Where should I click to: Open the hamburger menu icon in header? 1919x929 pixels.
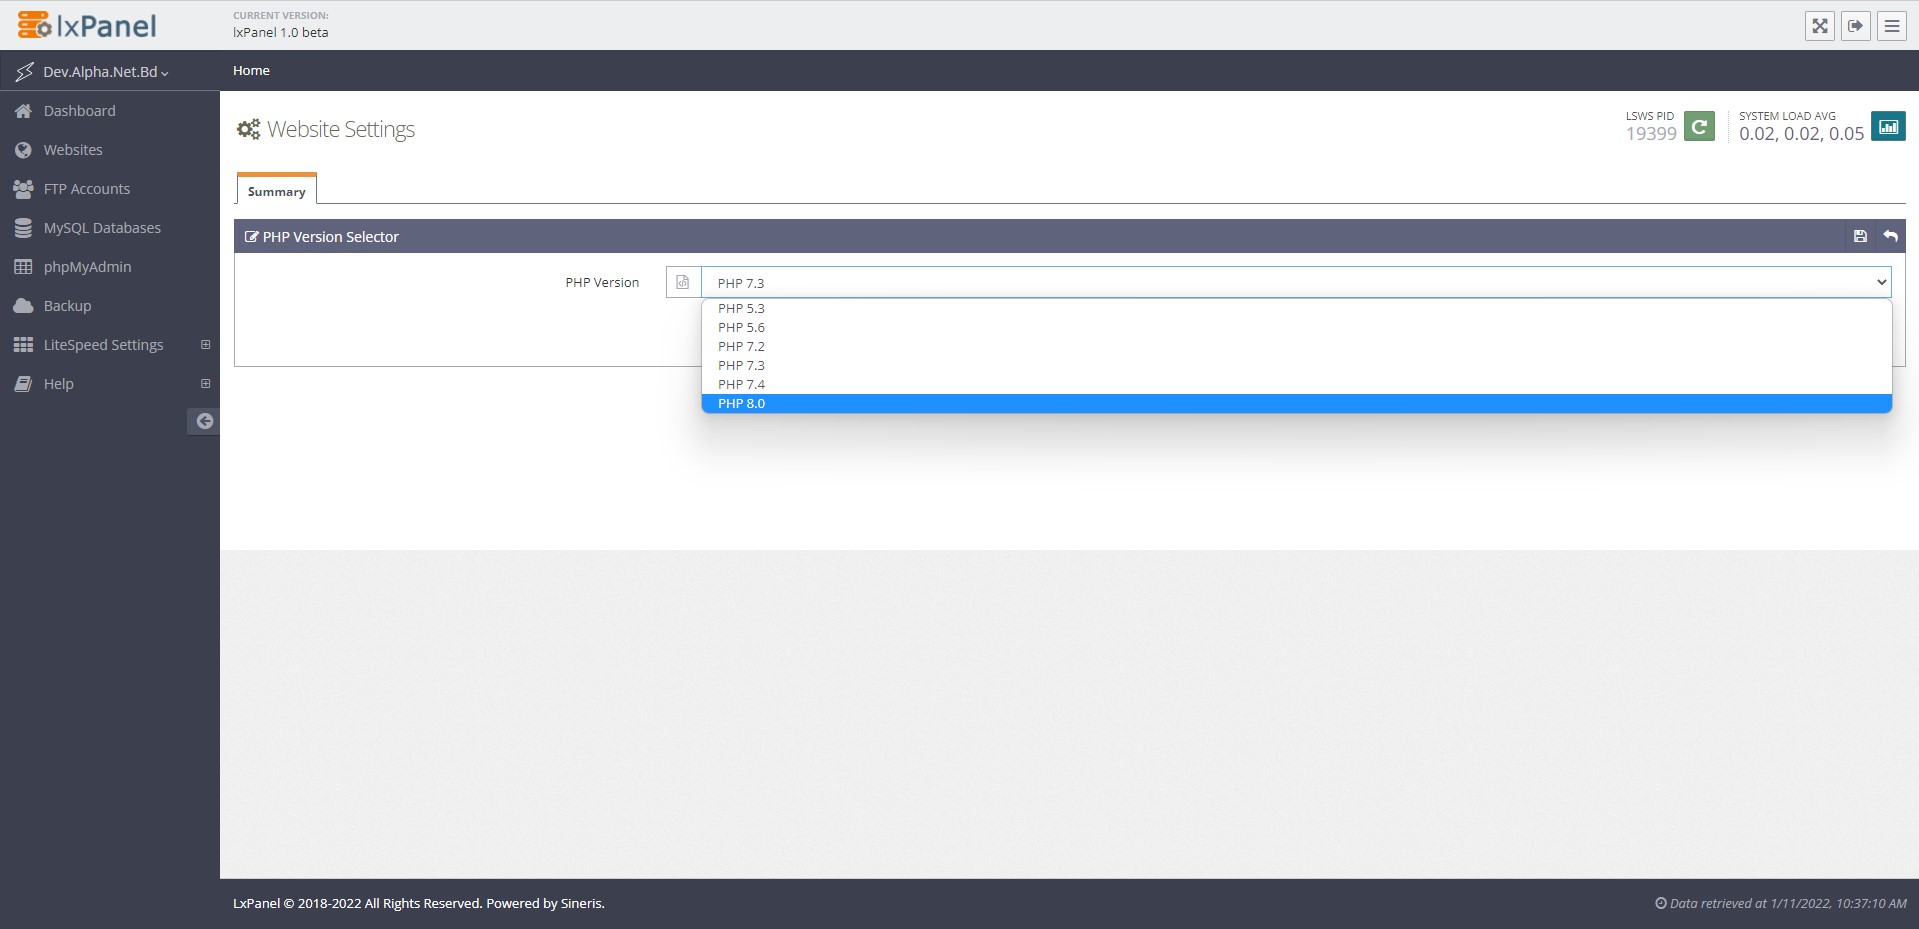[x=1892, y=26]
